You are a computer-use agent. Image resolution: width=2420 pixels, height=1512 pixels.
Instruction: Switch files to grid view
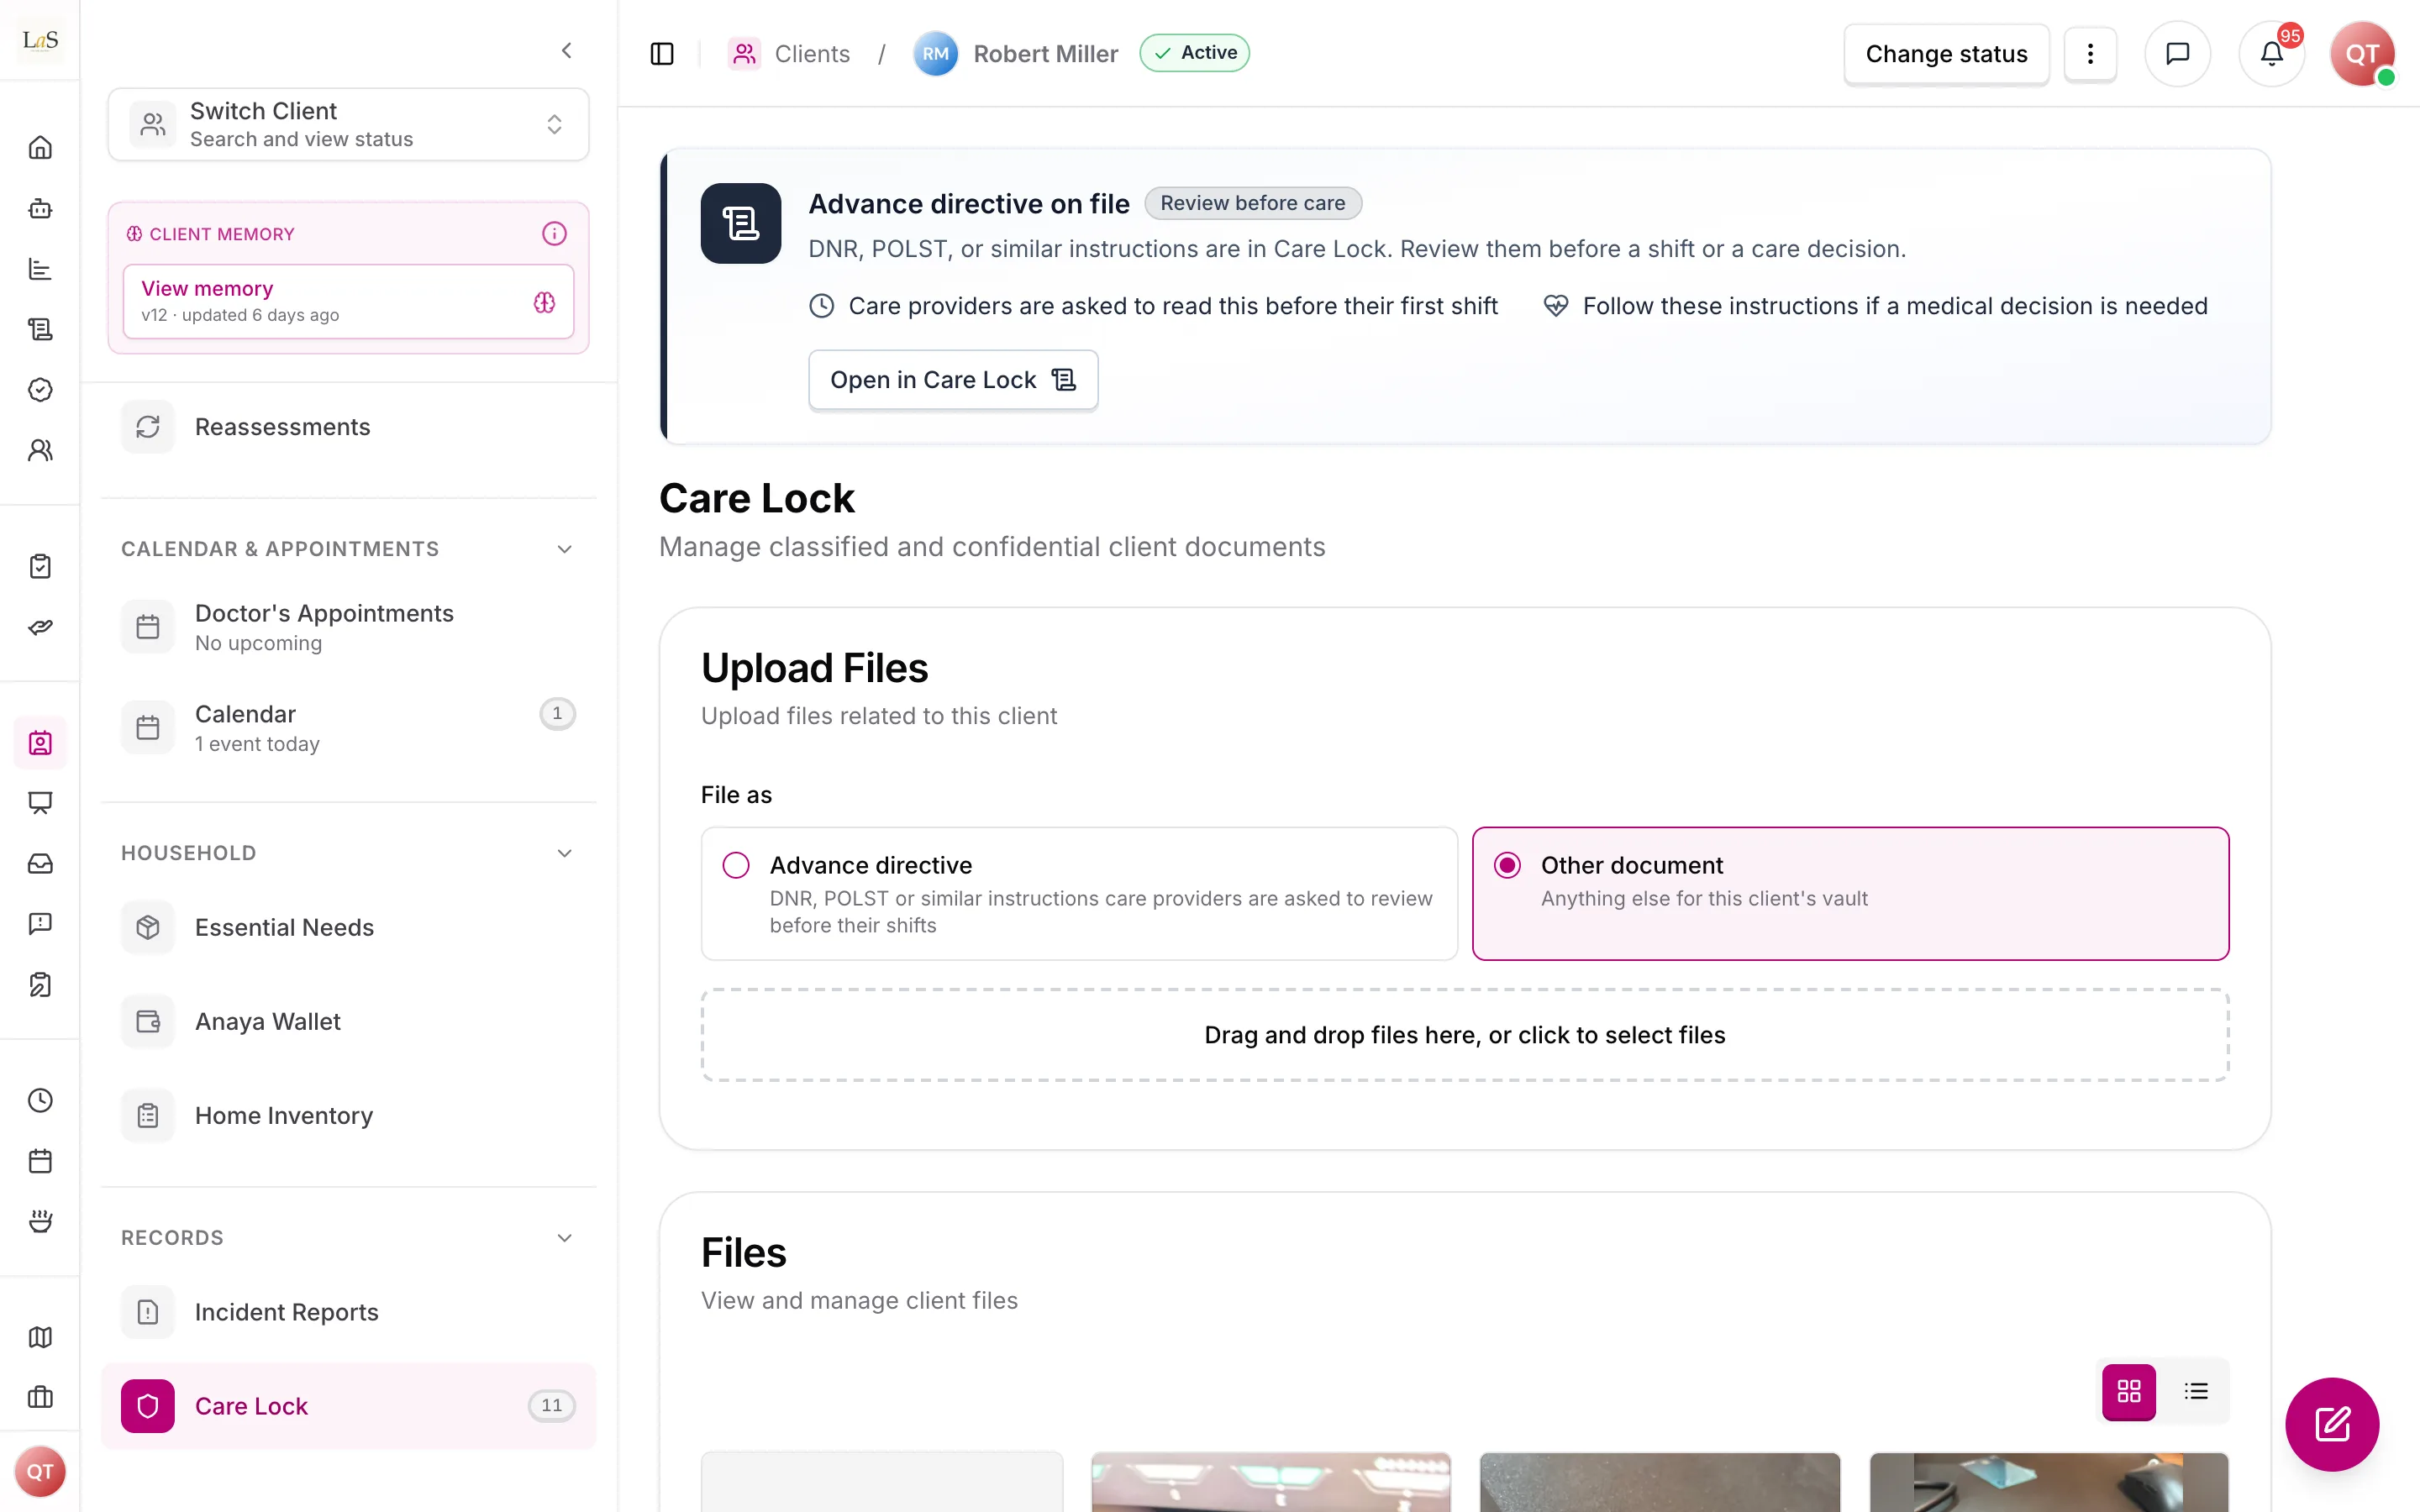[2129, 1391]
